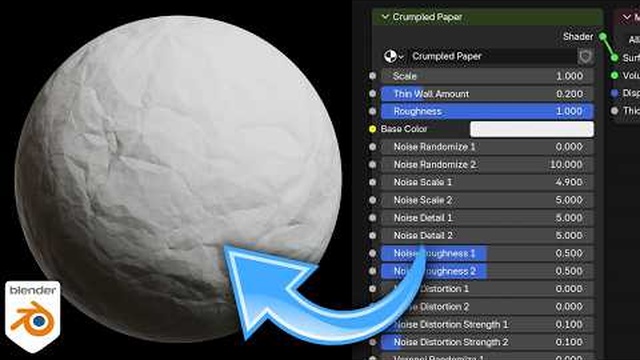Click the Noise Detail 1 value field
The image size is (640, 360).
click(487, 218)
